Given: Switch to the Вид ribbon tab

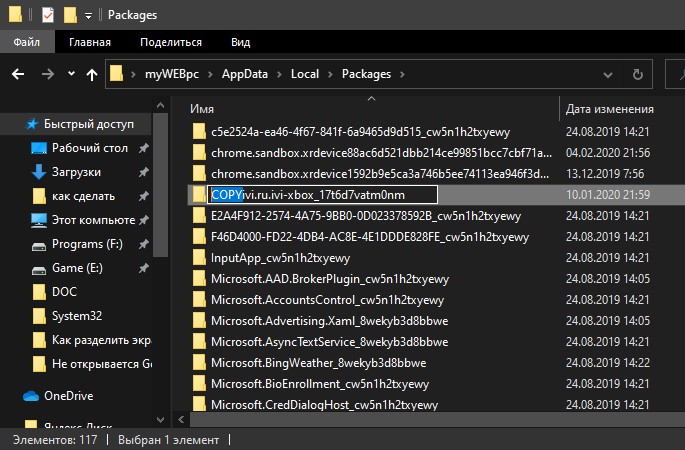Looking at the screenshot, I should click(240, 42).
